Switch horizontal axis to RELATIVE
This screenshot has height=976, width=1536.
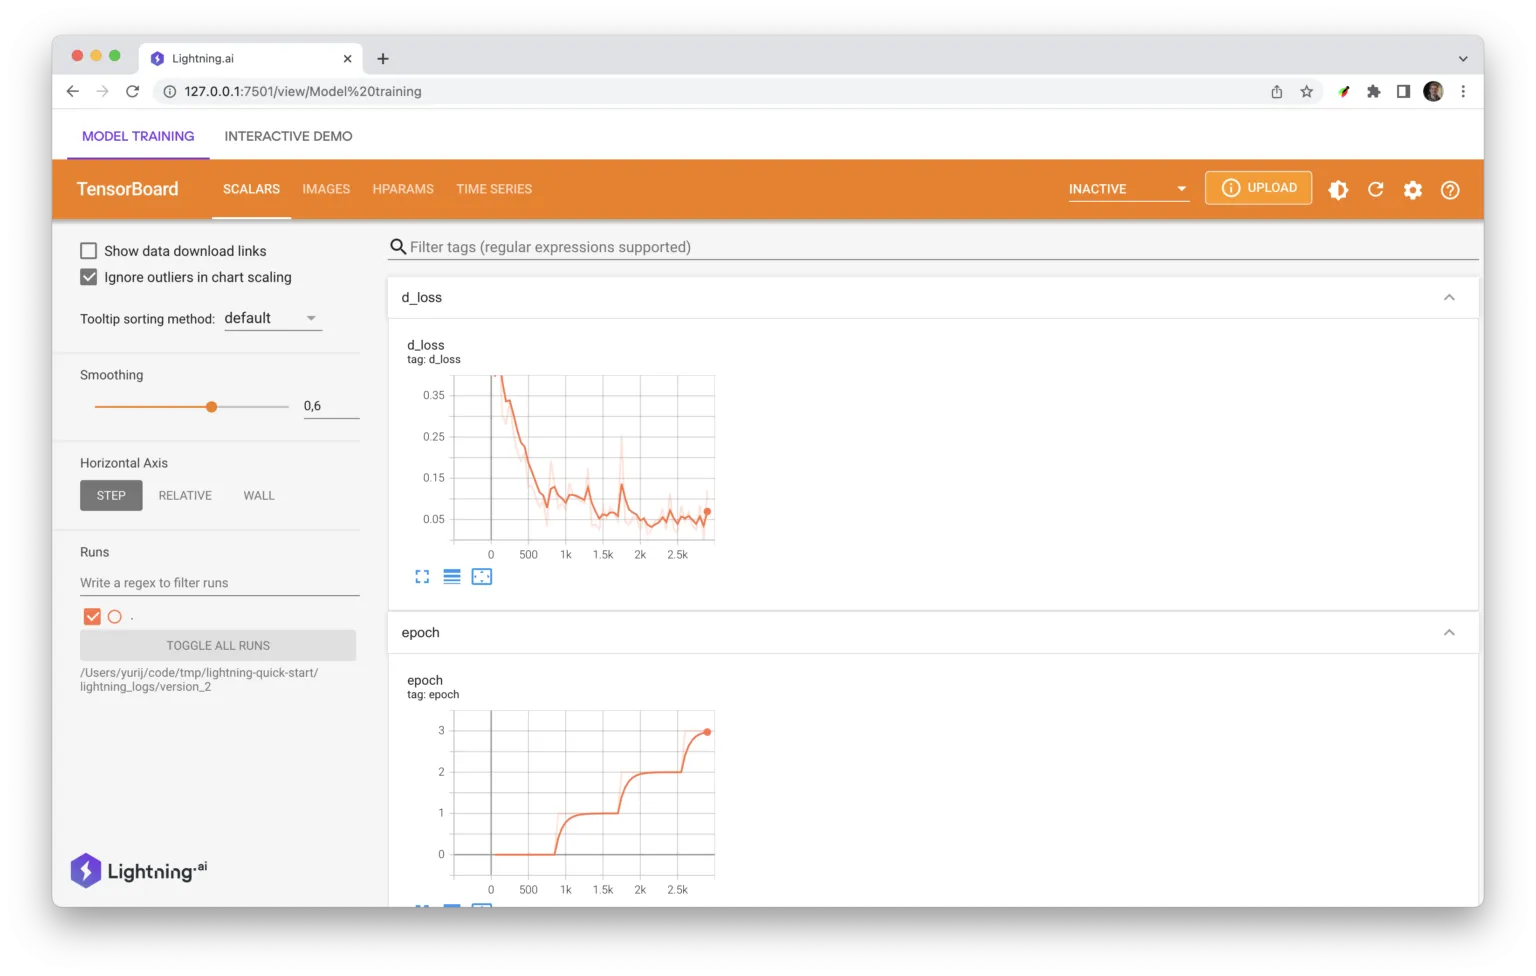[x=185, y=496]
